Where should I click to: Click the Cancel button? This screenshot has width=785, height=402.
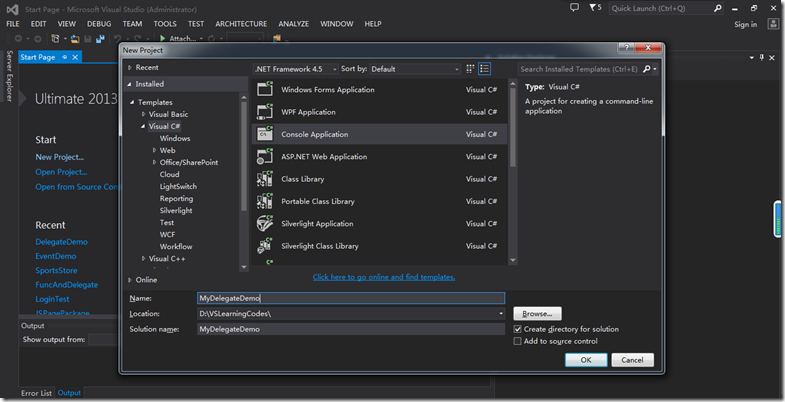[x=632, y=359]
